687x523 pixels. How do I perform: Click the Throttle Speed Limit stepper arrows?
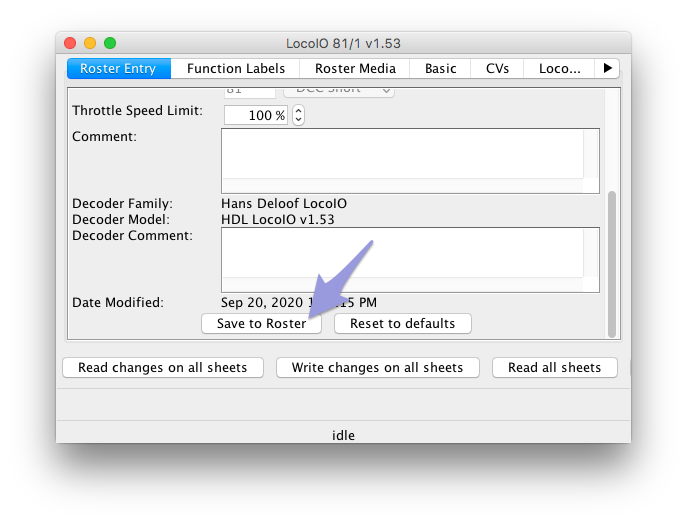(x=298, y=115)
